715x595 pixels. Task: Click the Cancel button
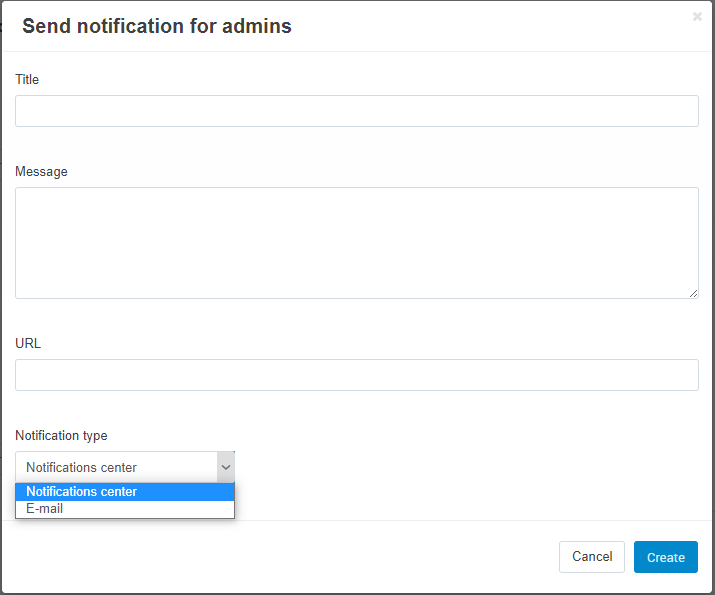click(591, 557)
